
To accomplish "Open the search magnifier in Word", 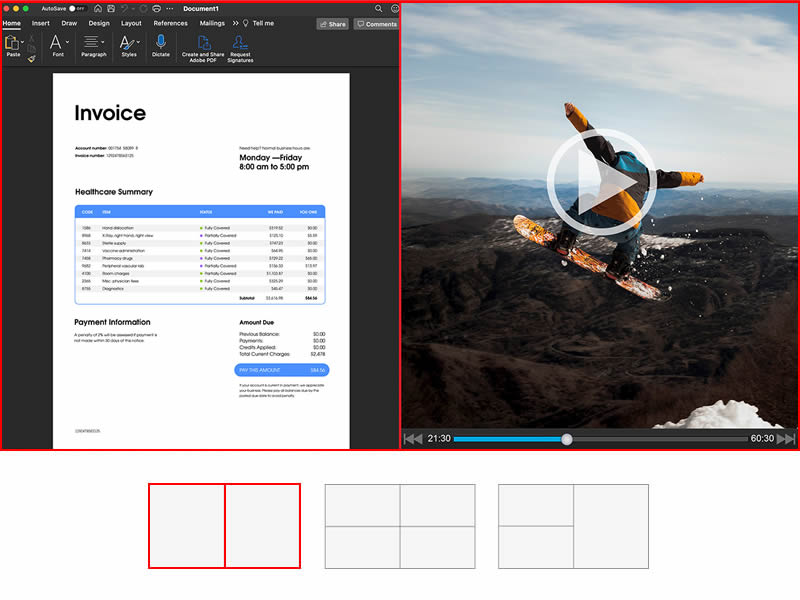I will pyautogui.click(x=378, y=8).
